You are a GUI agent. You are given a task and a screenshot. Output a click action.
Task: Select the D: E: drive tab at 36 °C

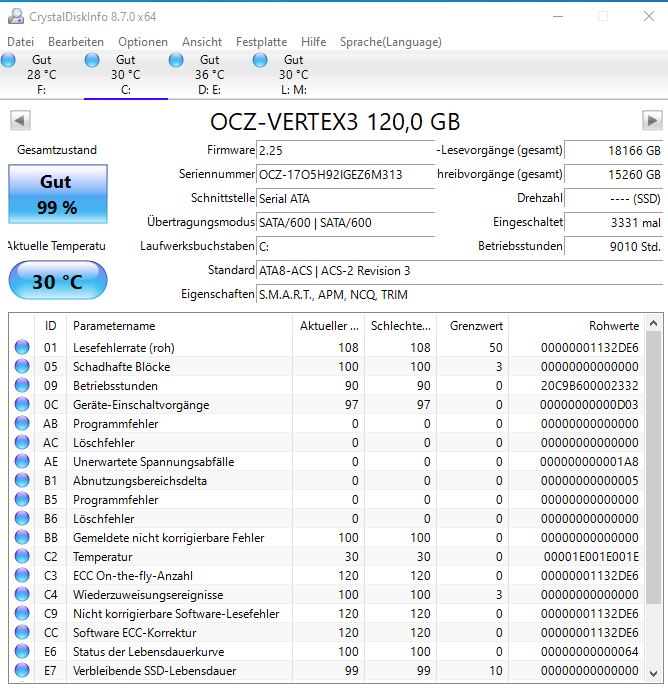(x=210, y=75)
